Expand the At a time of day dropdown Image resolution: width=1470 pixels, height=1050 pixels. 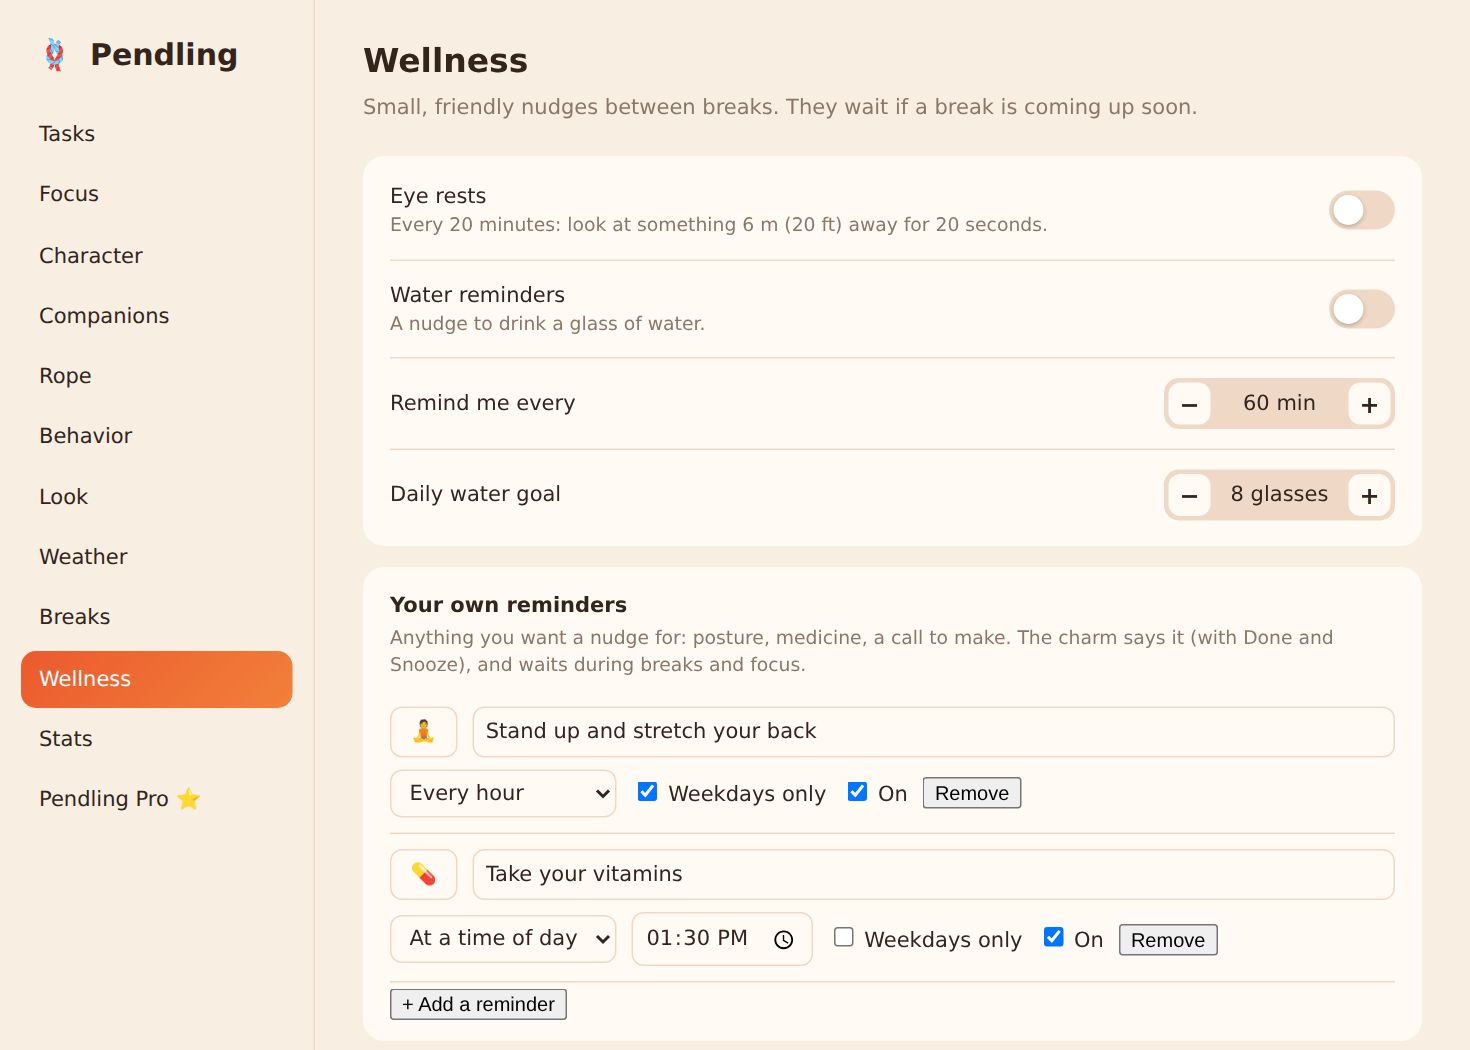(x=503, y=938)
